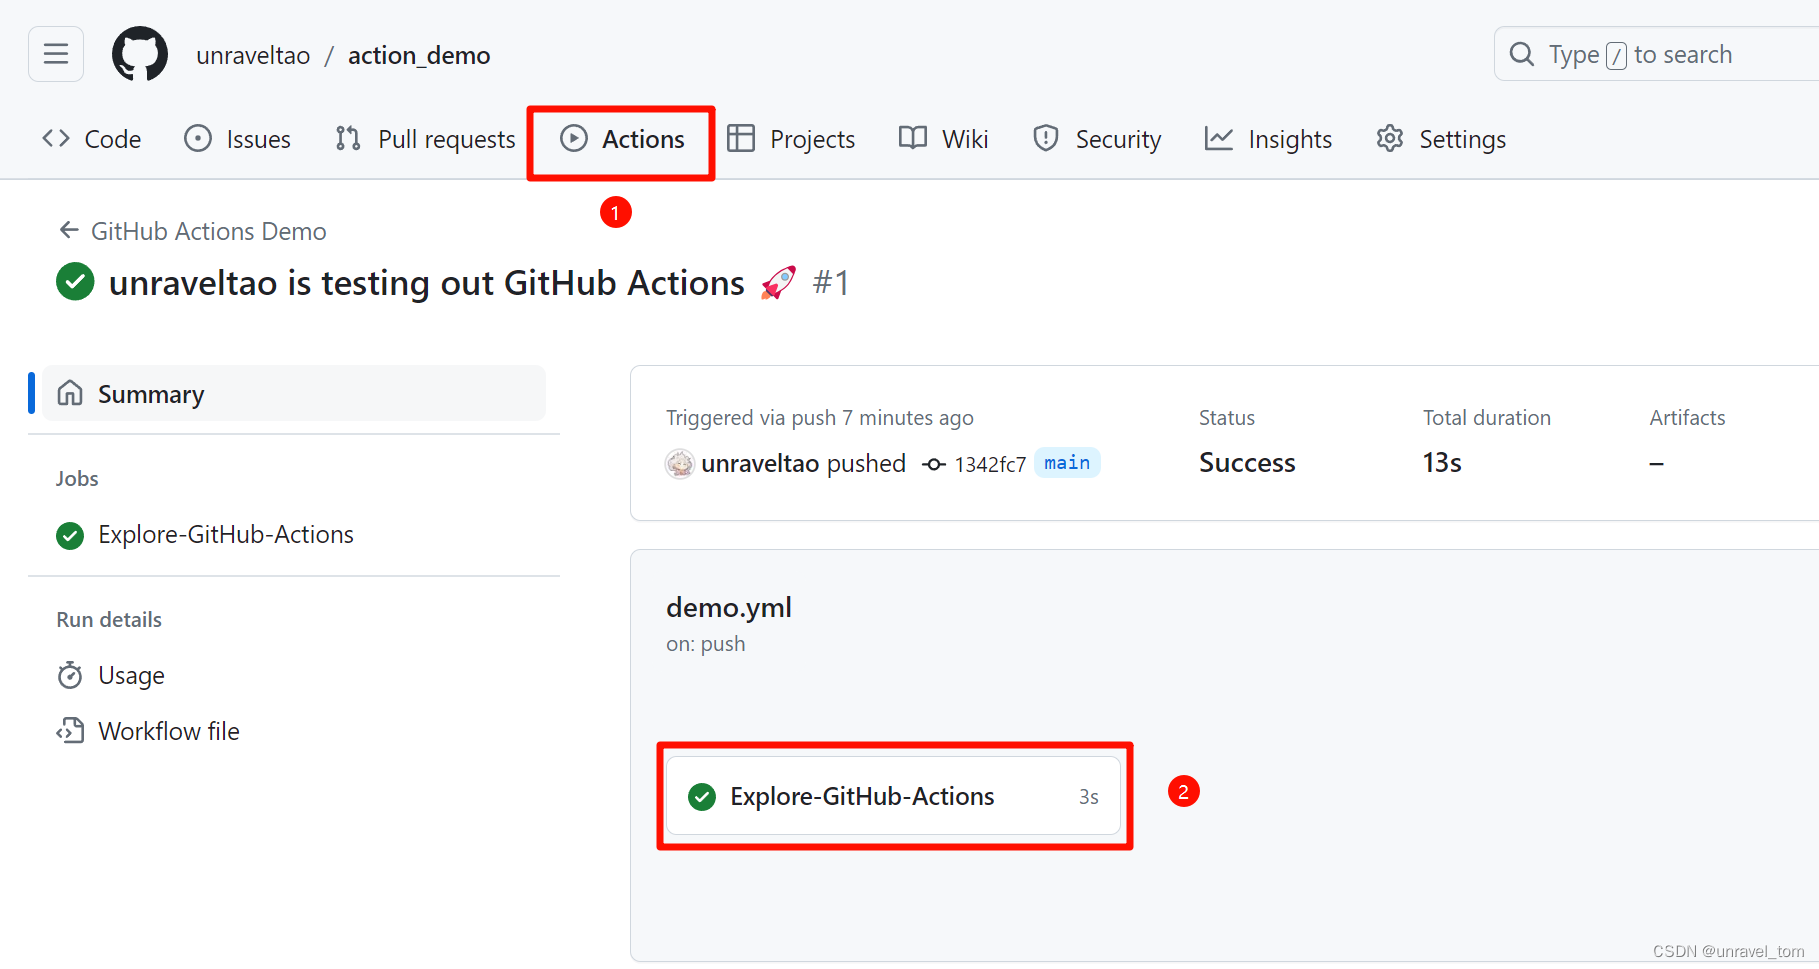Click the main branch label

tap(1067, 463)
